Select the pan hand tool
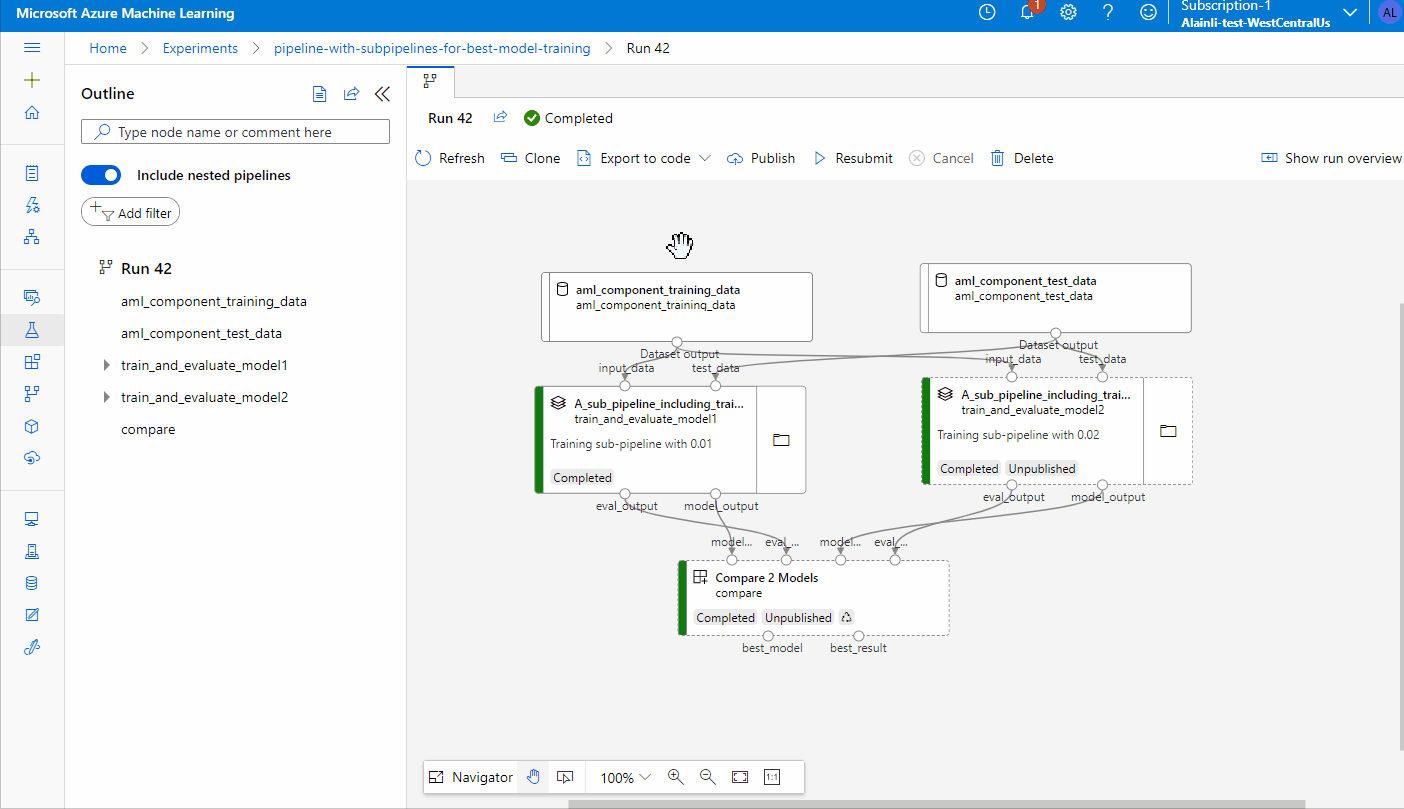Image resolution: width=1404 pixels, height=809 pixels. [x=533, y=777]
